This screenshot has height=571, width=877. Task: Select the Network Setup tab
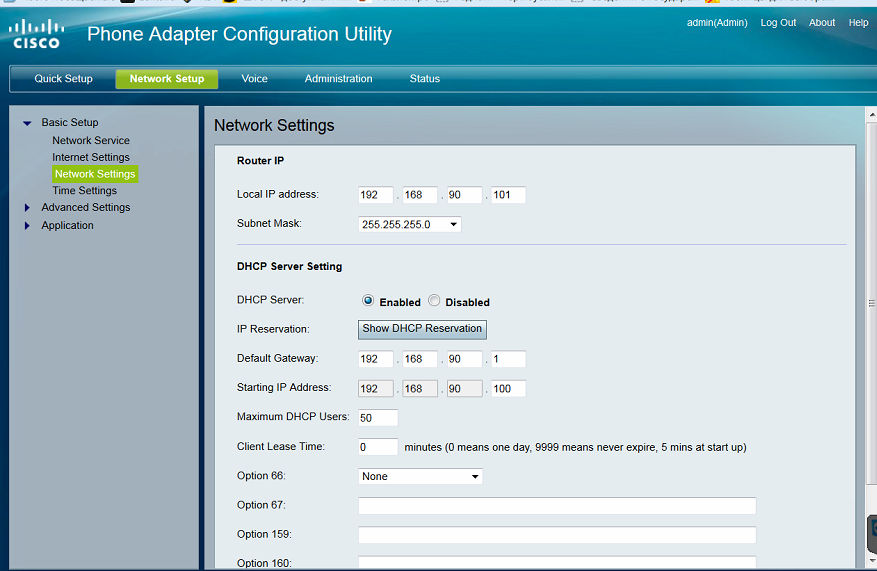click(x=167, y=79)
